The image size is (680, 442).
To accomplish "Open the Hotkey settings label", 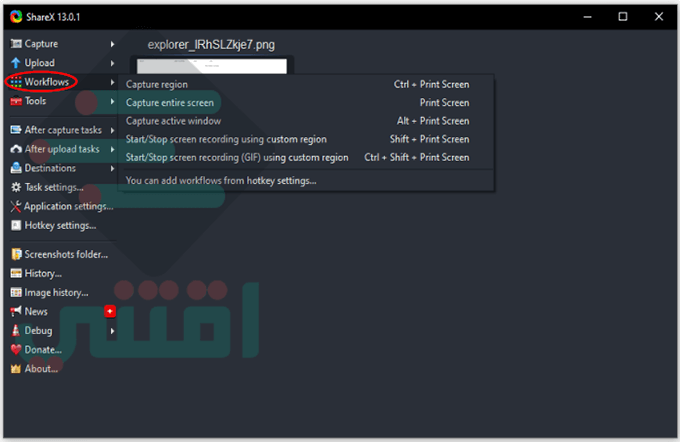I will pos(60,226).
